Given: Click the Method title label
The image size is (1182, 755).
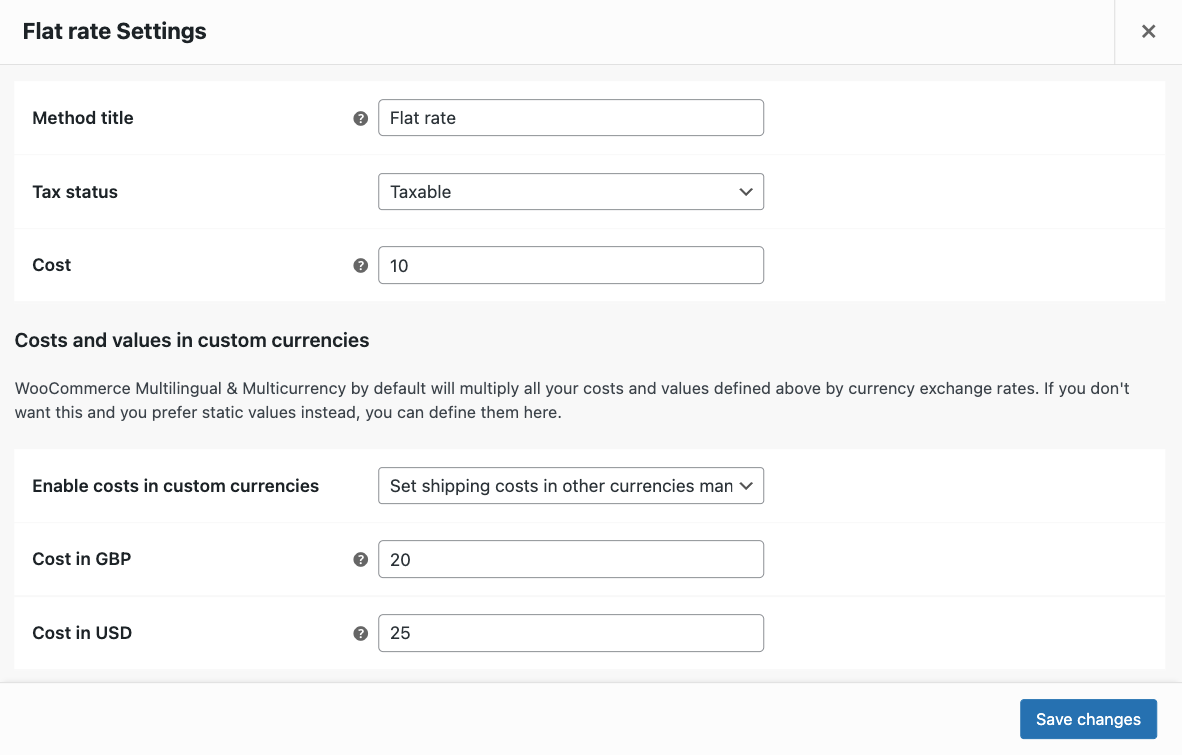Looking at the screenshot, I should tap(83, 117).
